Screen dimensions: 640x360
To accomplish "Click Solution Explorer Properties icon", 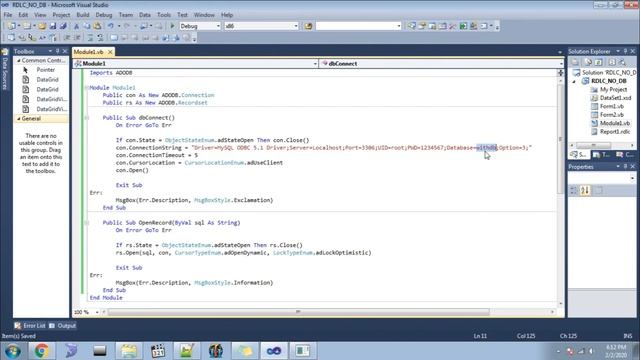I will click(x=575, y=62).
